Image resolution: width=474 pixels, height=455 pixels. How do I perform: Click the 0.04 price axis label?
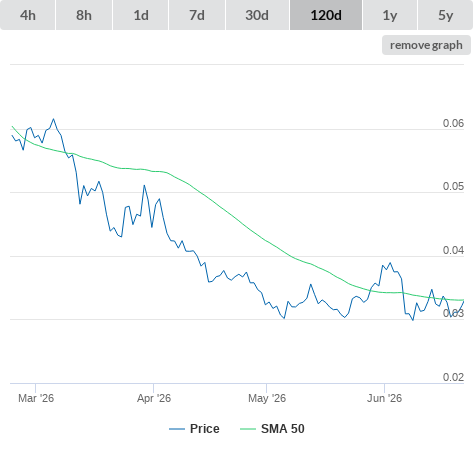[453, 250]
